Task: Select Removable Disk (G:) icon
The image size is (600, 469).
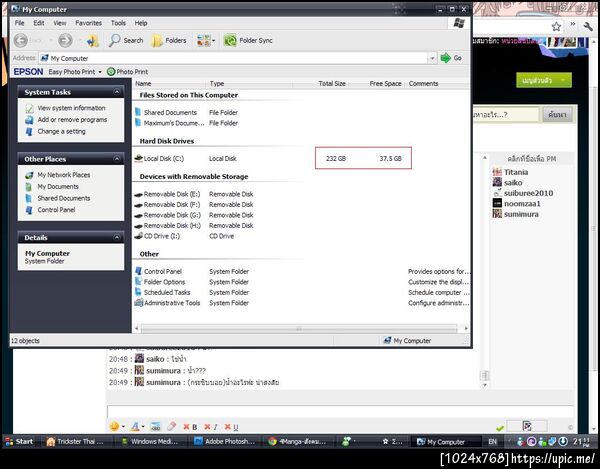Action: pos(139,215)
